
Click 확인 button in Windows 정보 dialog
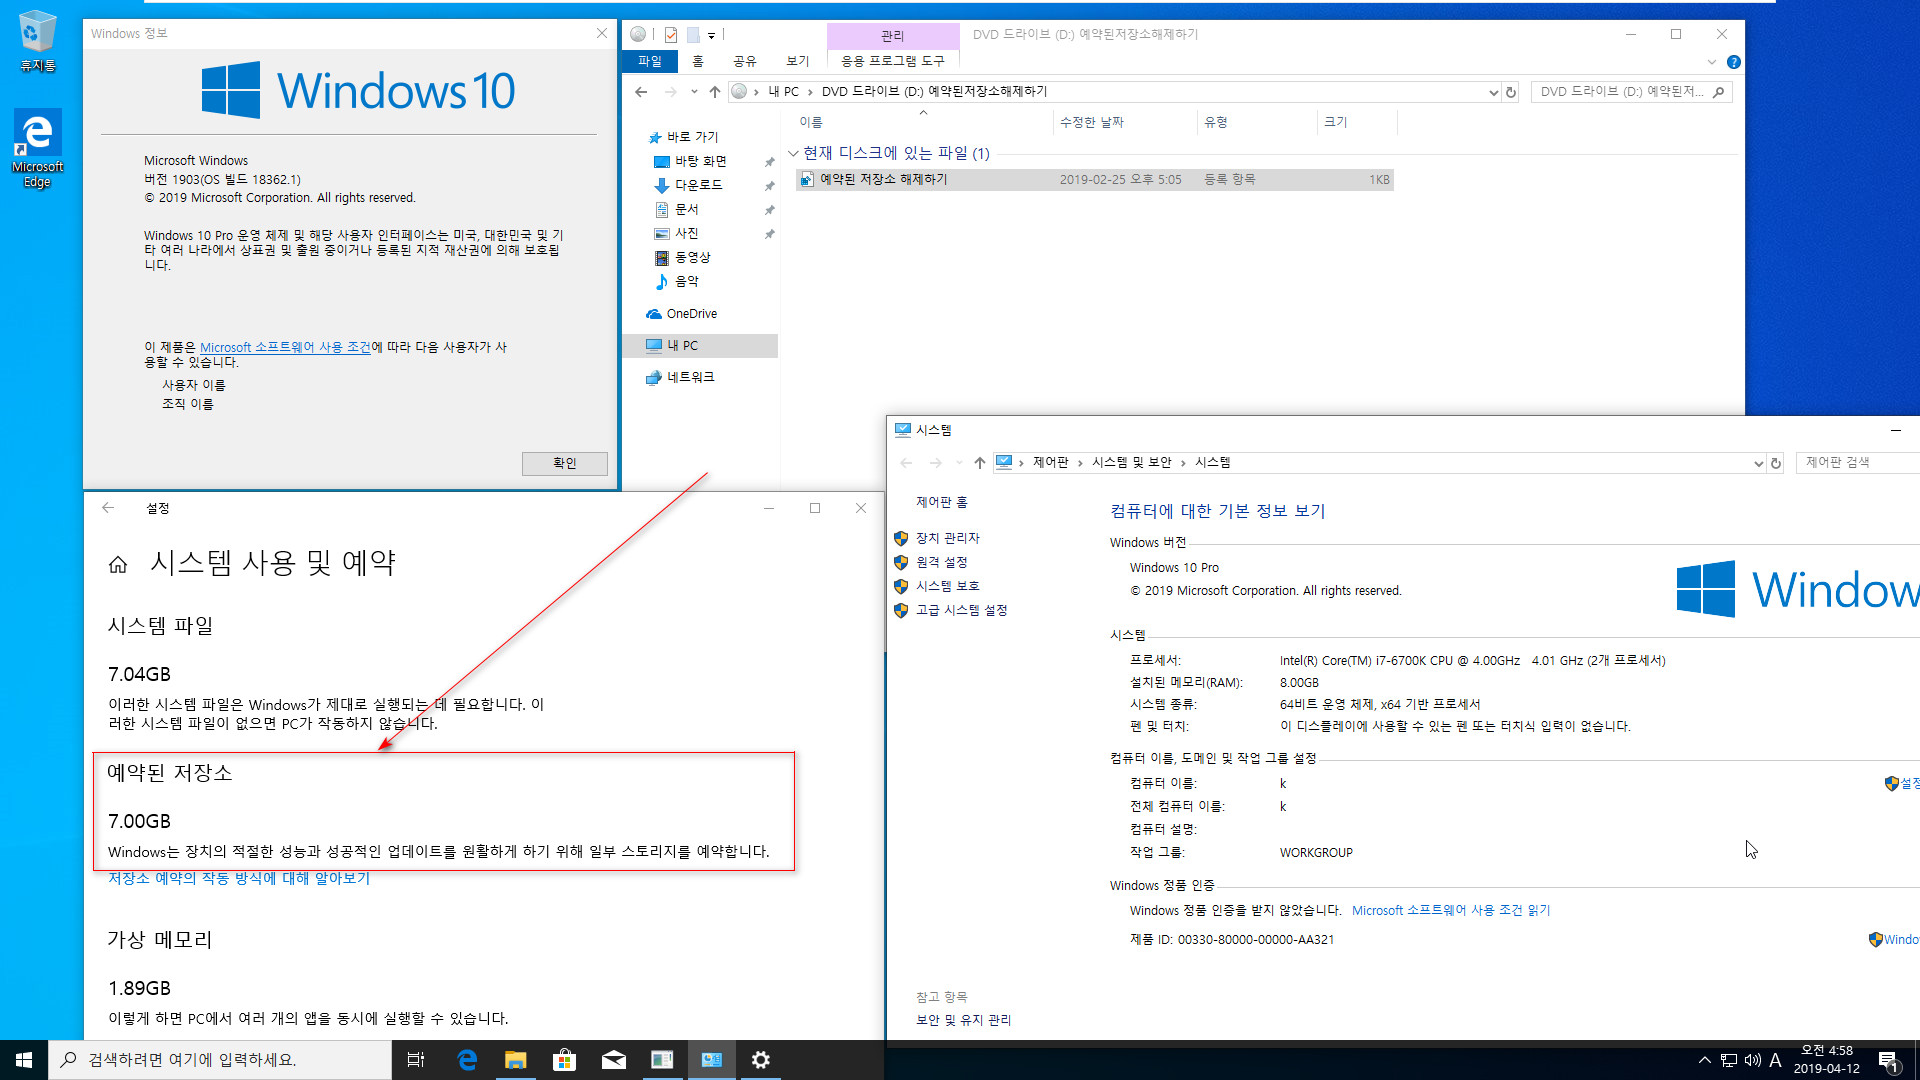[565, 463]
